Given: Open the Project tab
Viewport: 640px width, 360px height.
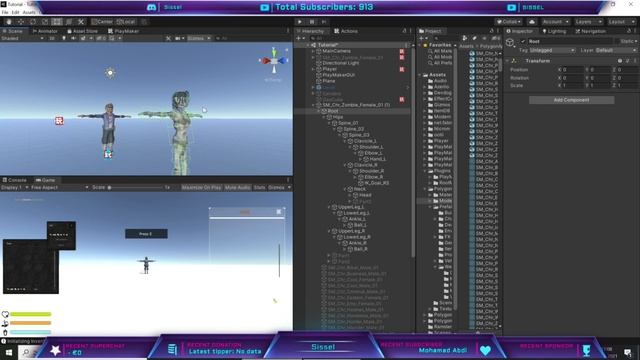Looking at the screenshot, I should point(432,31).
